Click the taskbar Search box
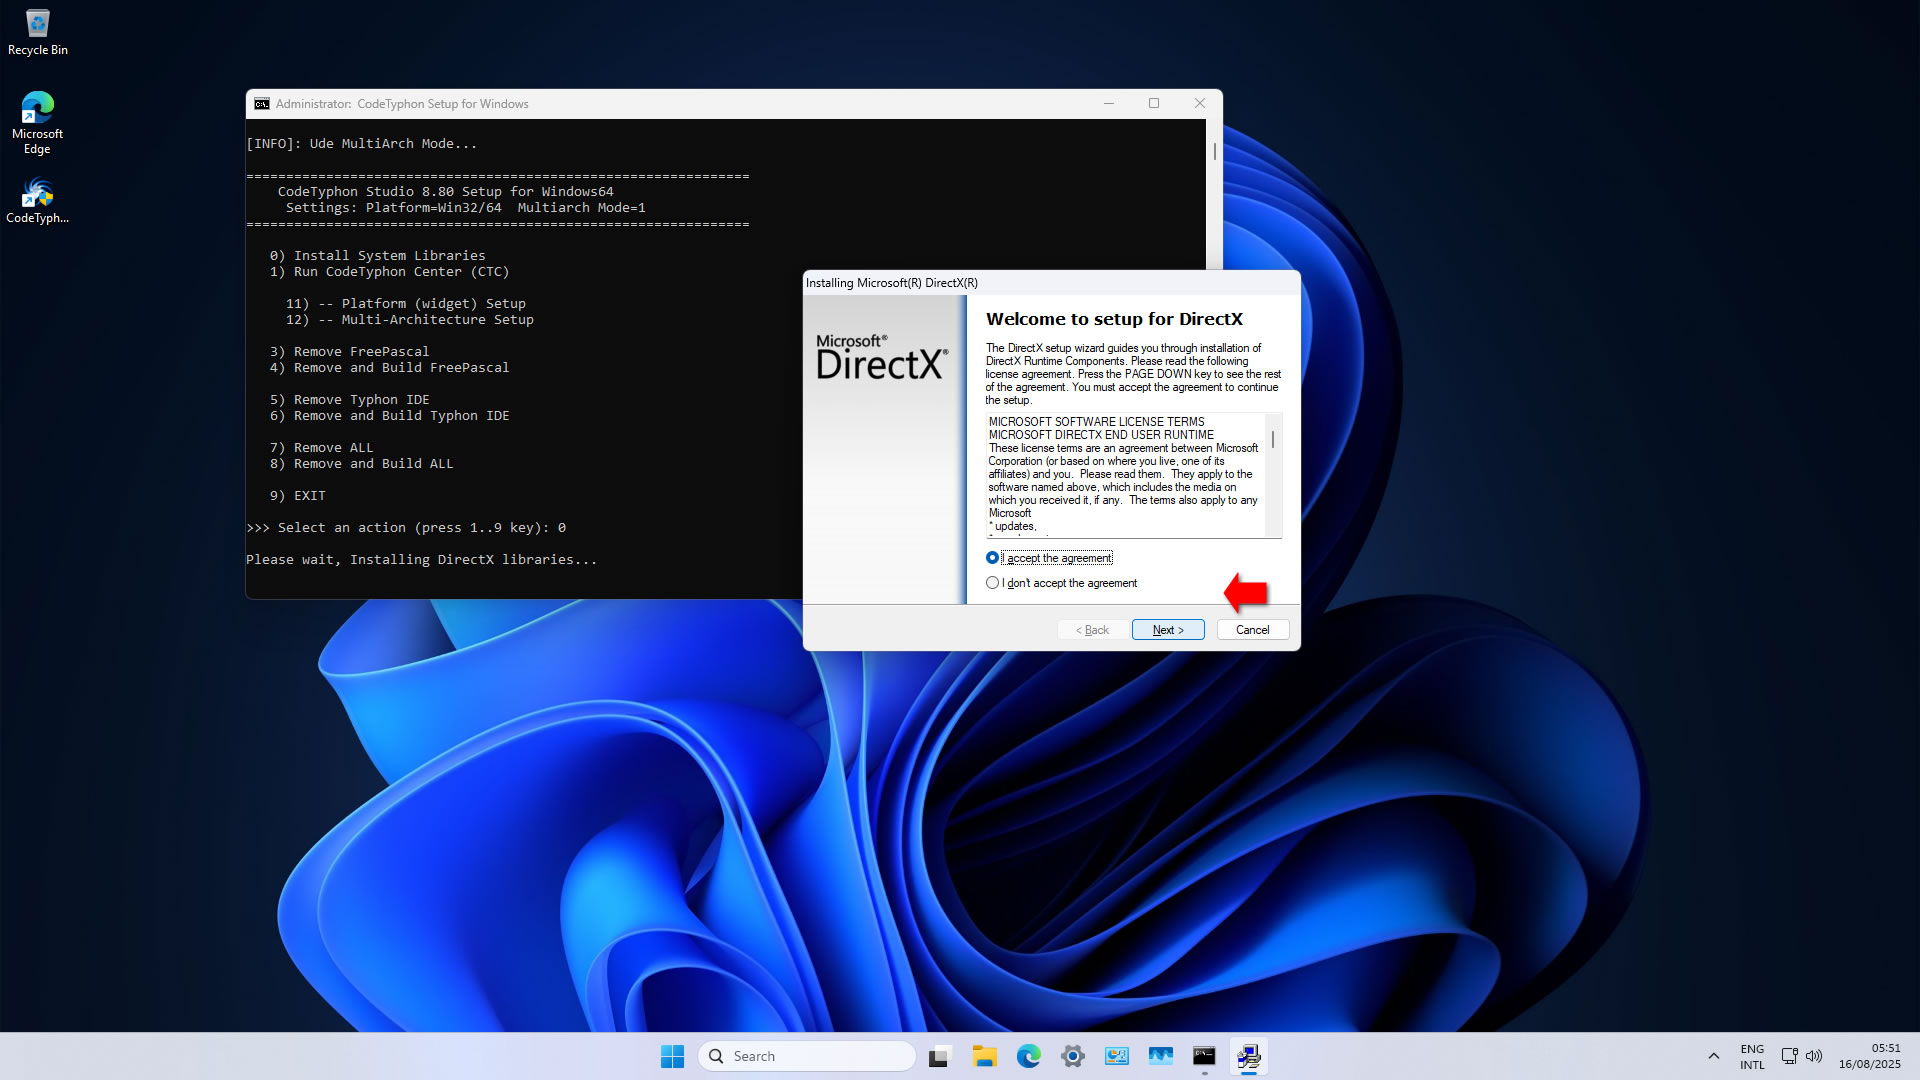Viewport: 1920px width, 1080px height. click(806, 1056)
